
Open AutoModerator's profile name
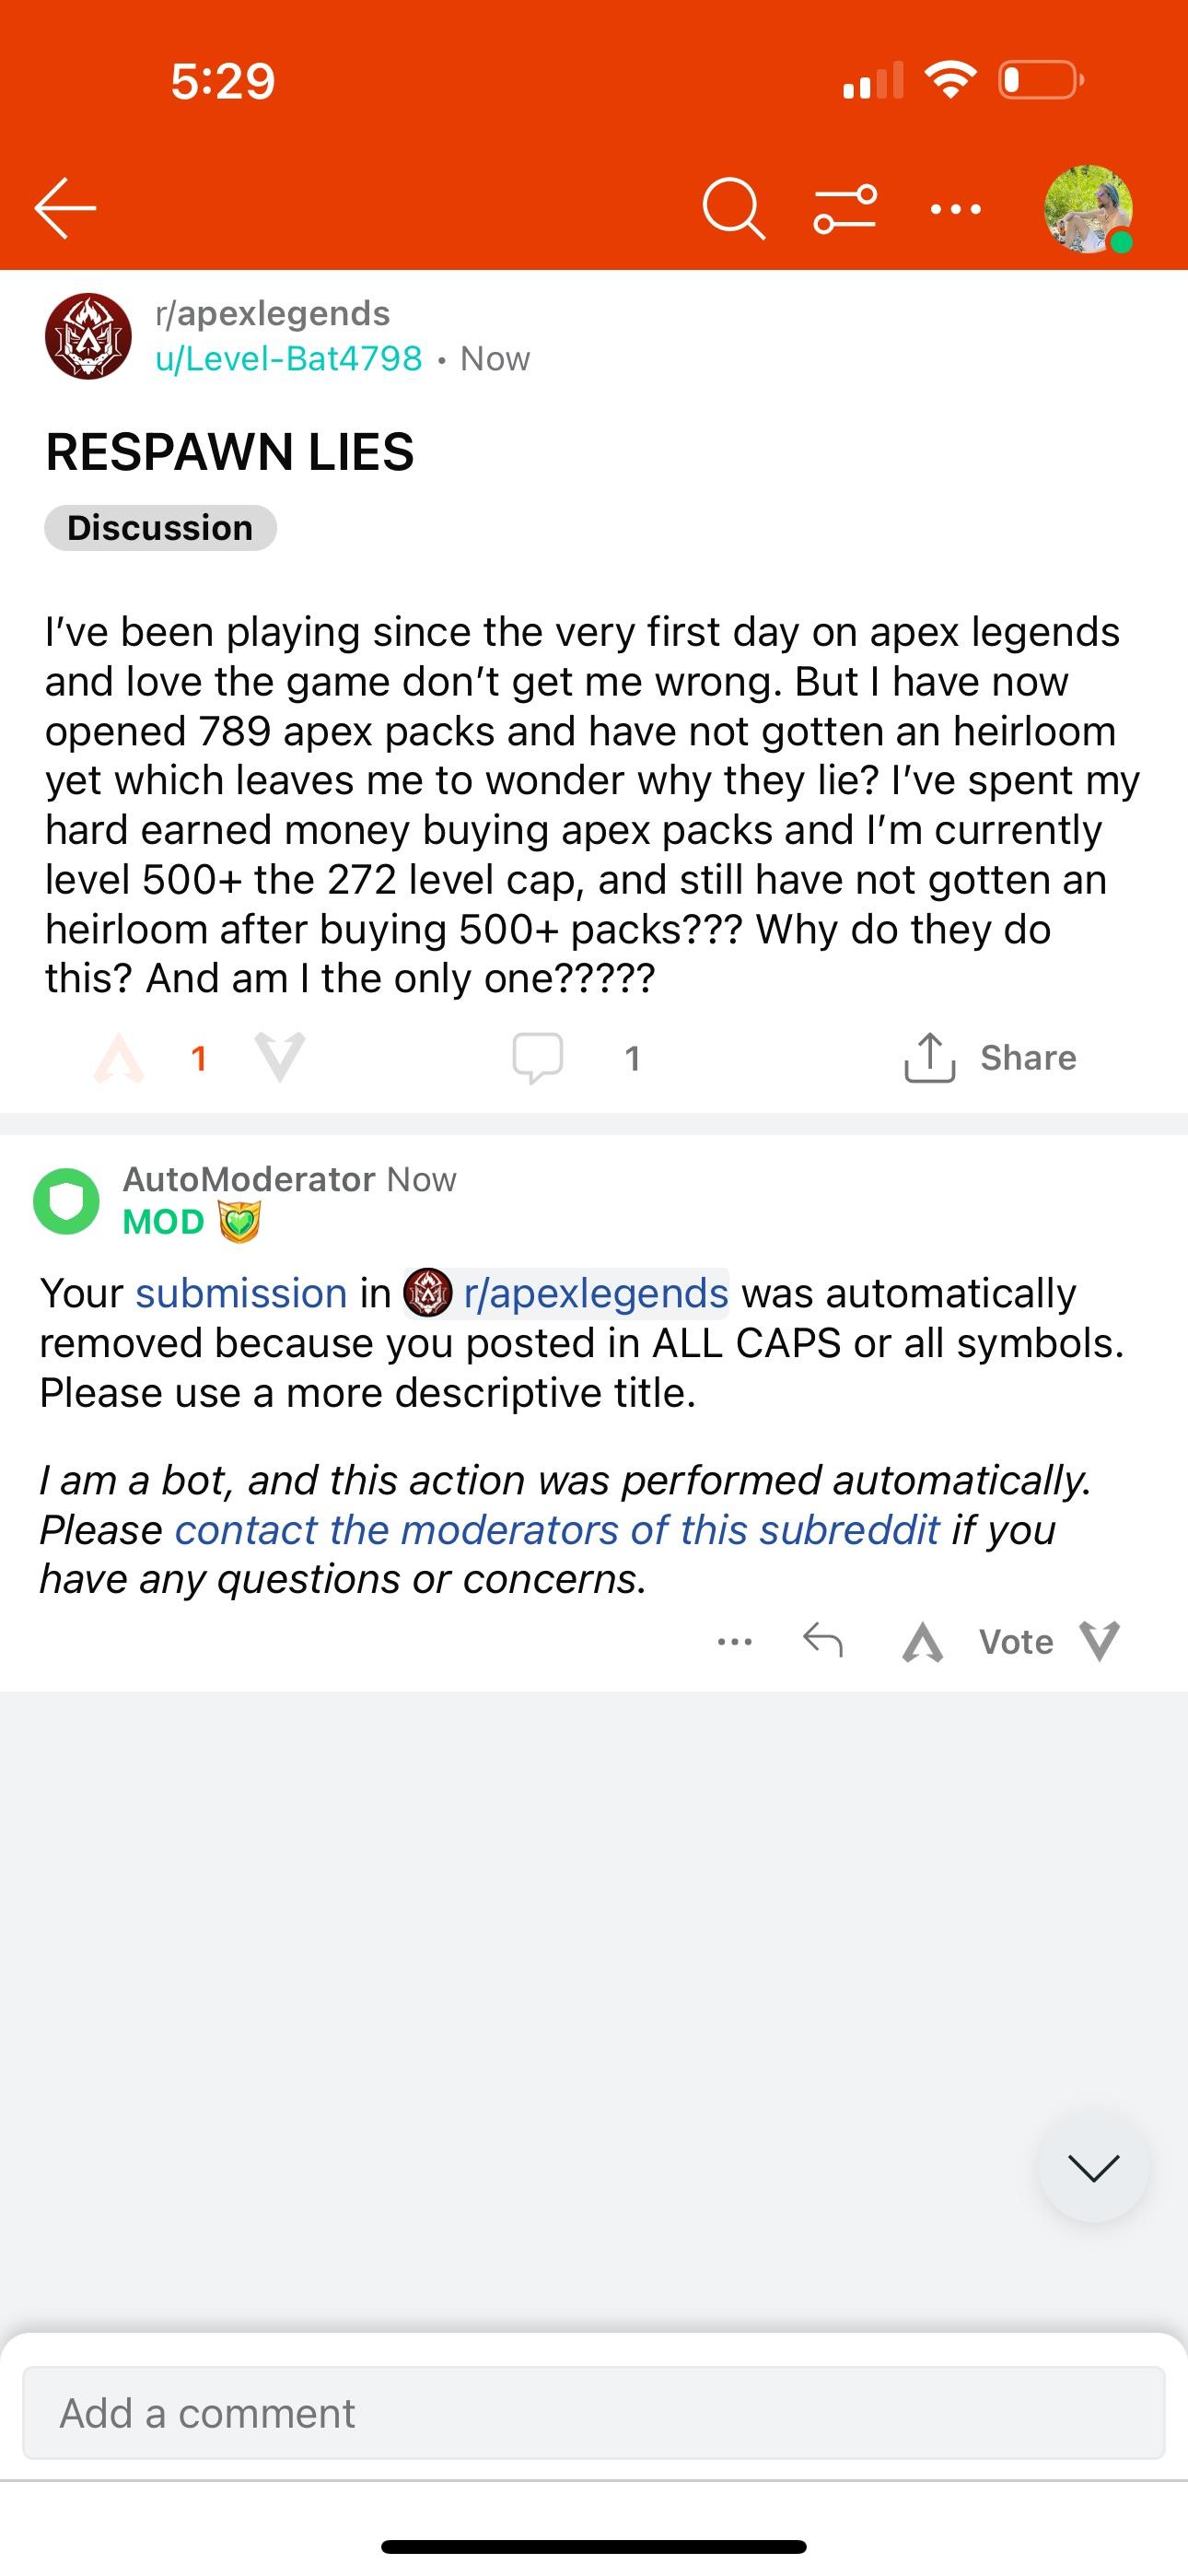click(x=248, y=1180)
